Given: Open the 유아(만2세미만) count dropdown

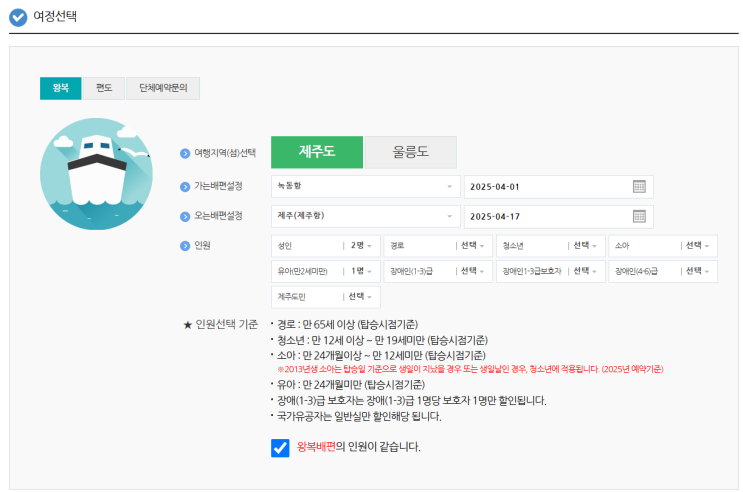Looking at the screenshot, I should (x=326, y=272).
